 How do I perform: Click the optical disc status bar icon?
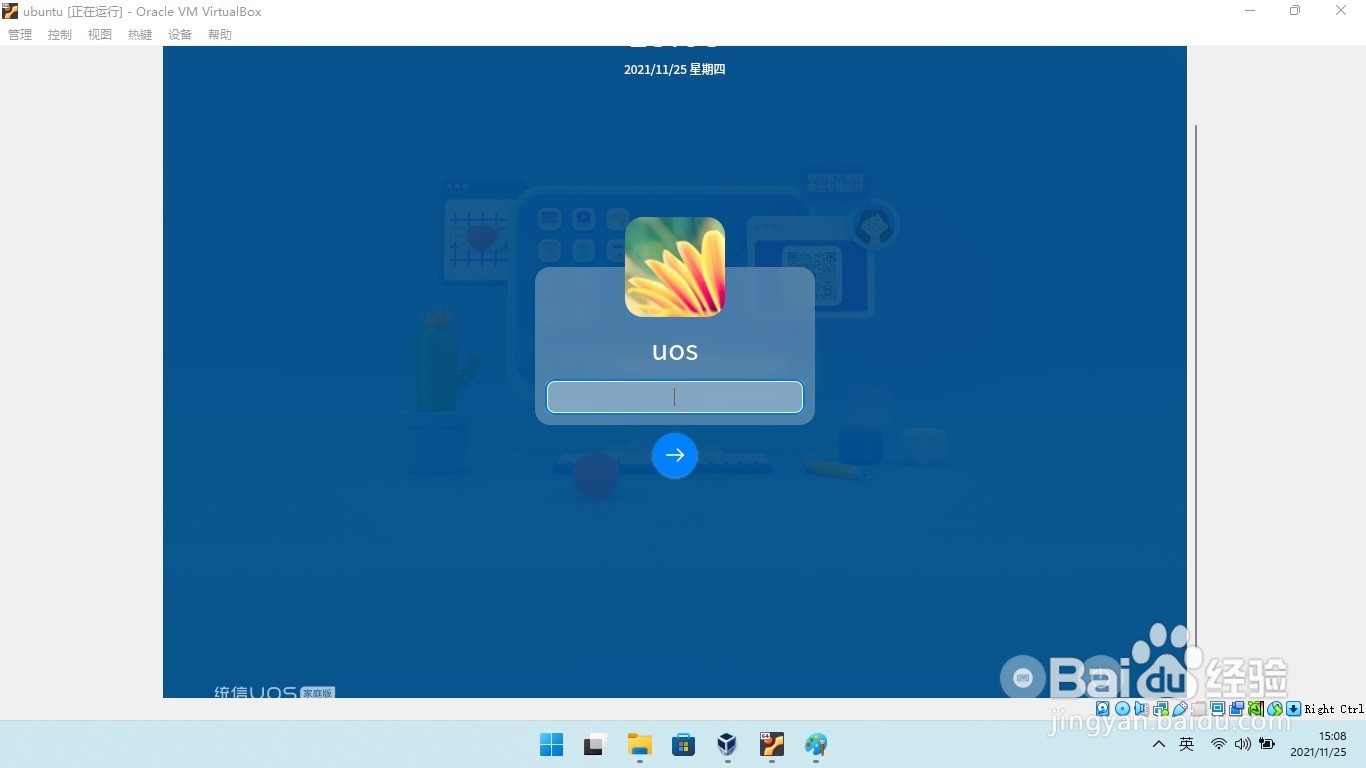[x=1122, y=708]
